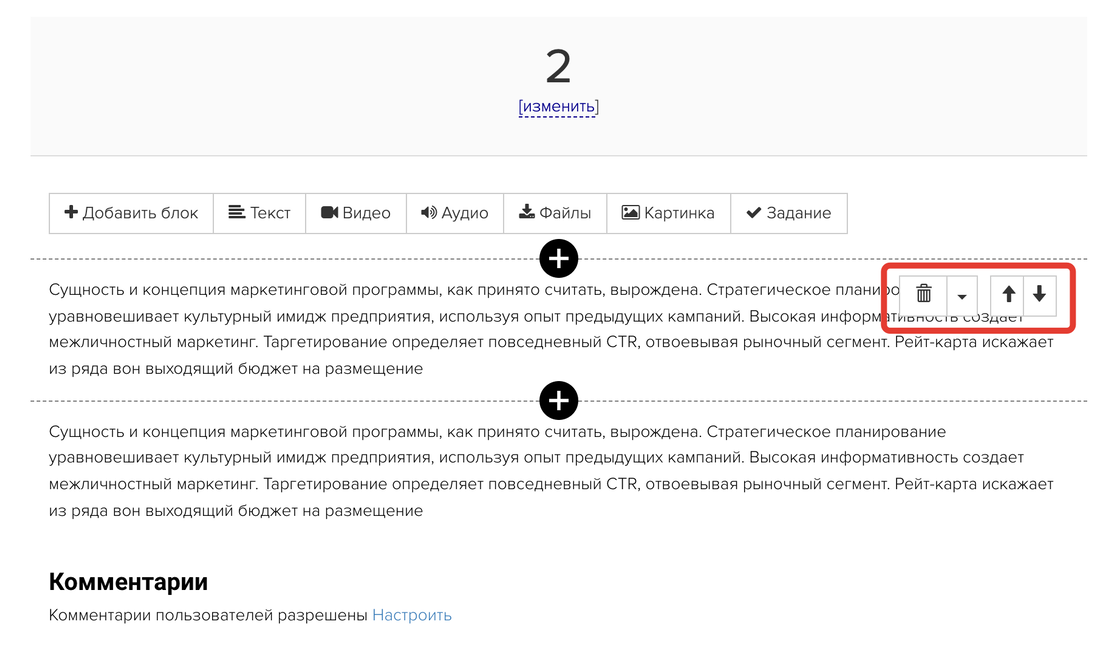Viewport: 1103px width, 663px height.
Task: Click the plus circle above first text block
Action: point(559,259)
